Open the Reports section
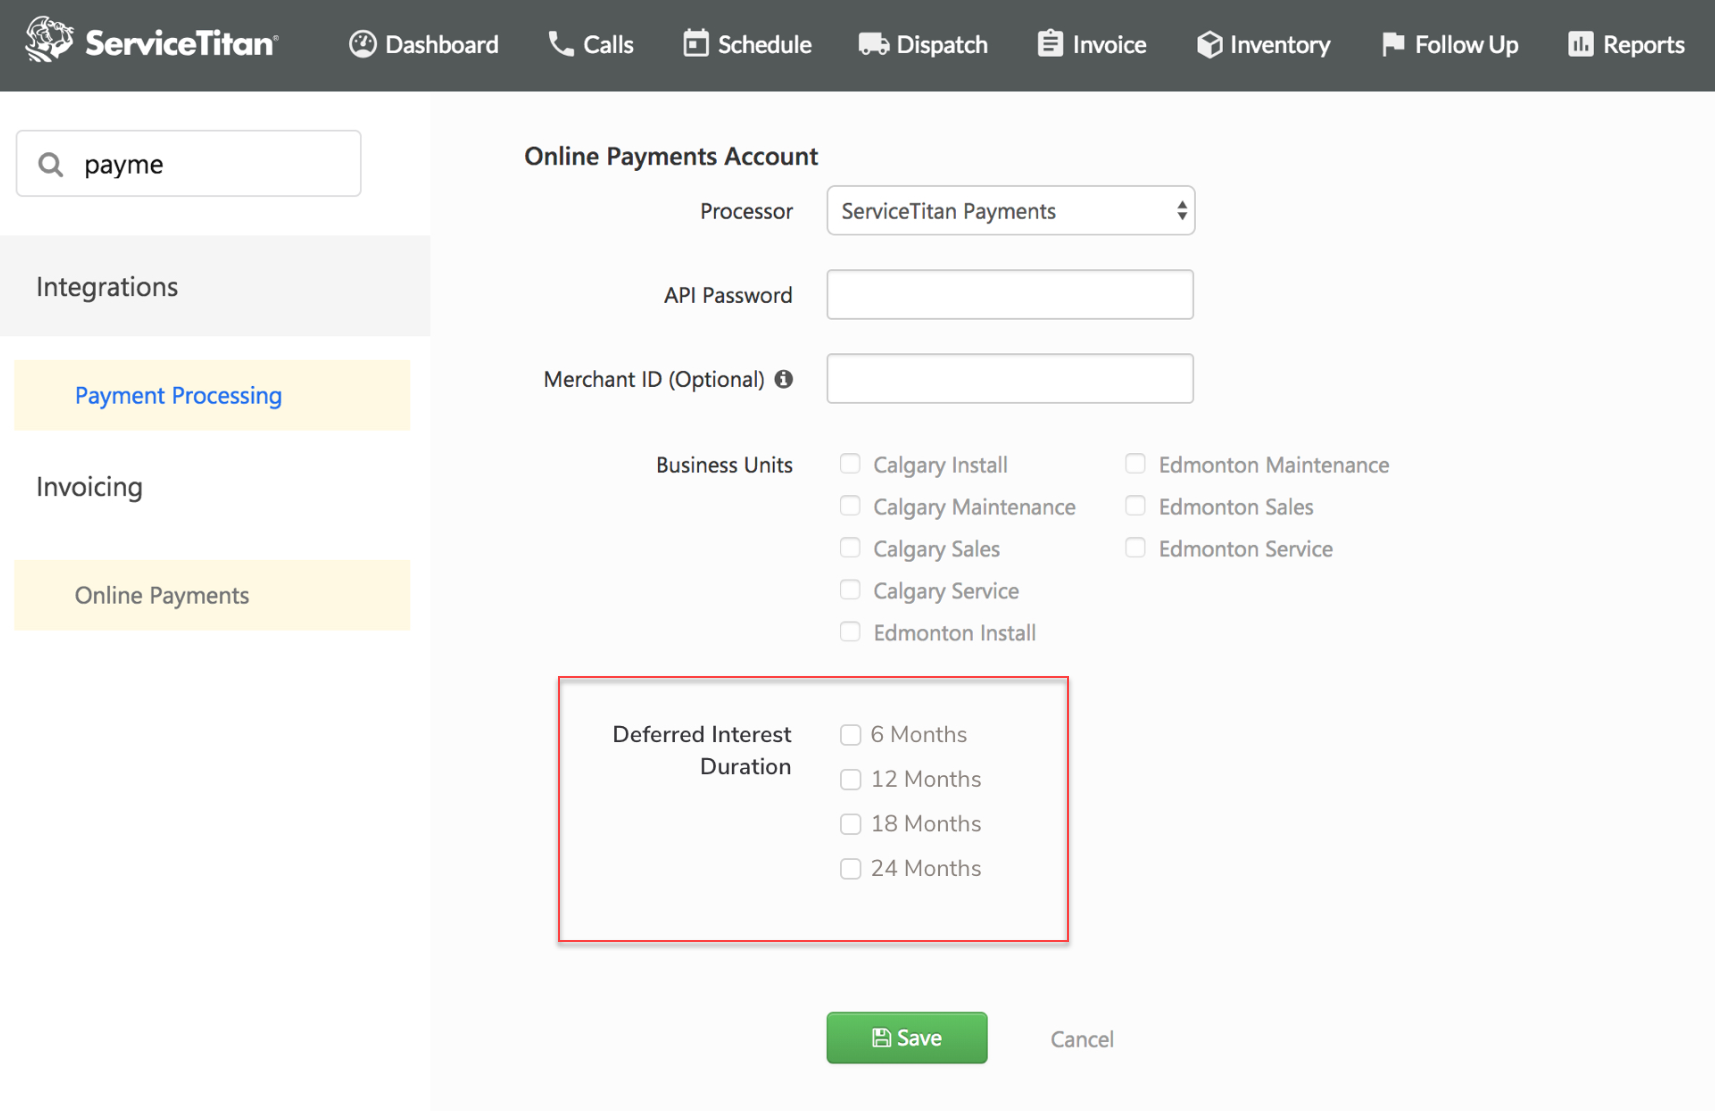1715x1111 pixels. tap(1626, 45)
